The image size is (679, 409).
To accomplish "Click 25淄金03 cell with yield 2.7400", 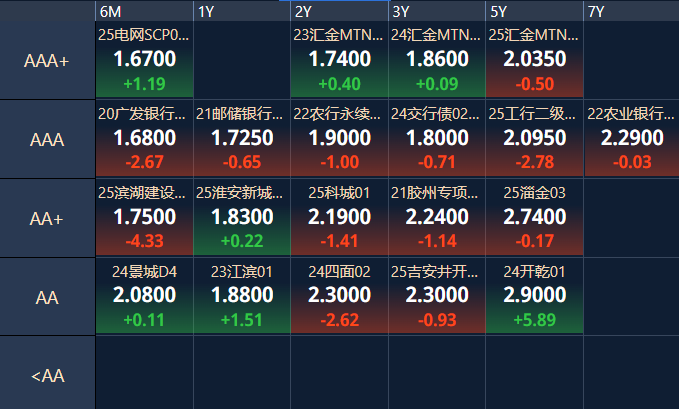I will 534,217.
